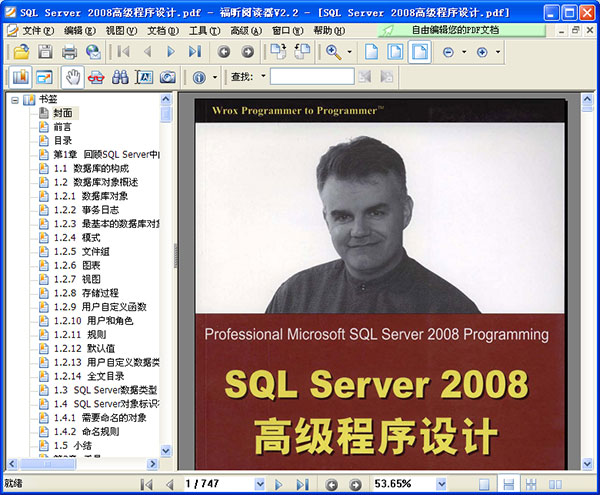Open the 文档(D) menu
Screen dimensions: 600x495
tap(163, 31)
